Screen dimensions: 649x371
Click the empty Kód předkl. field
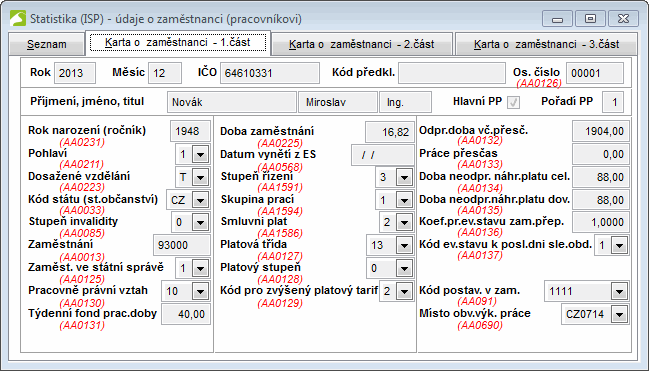[x=452, y=73]
